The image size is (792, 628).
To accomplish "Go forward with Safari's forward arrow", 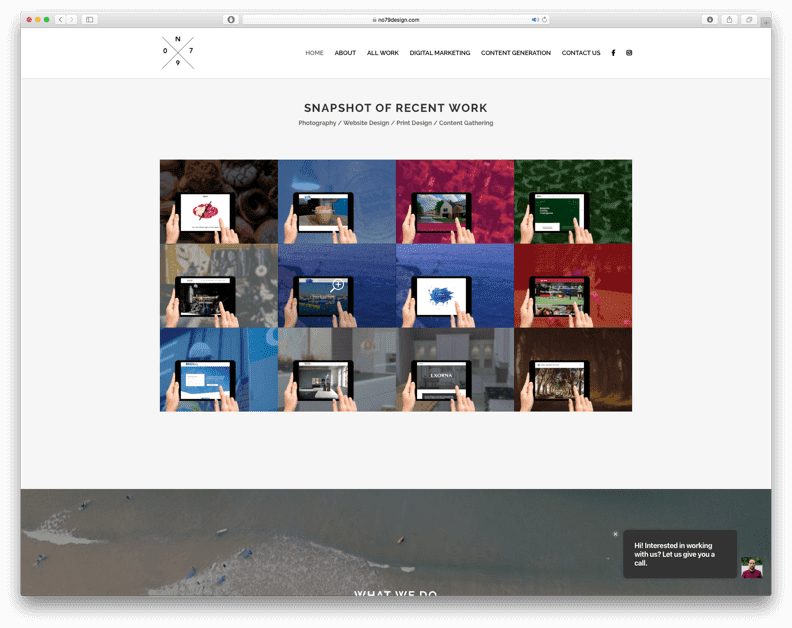I will coord(72,20).
